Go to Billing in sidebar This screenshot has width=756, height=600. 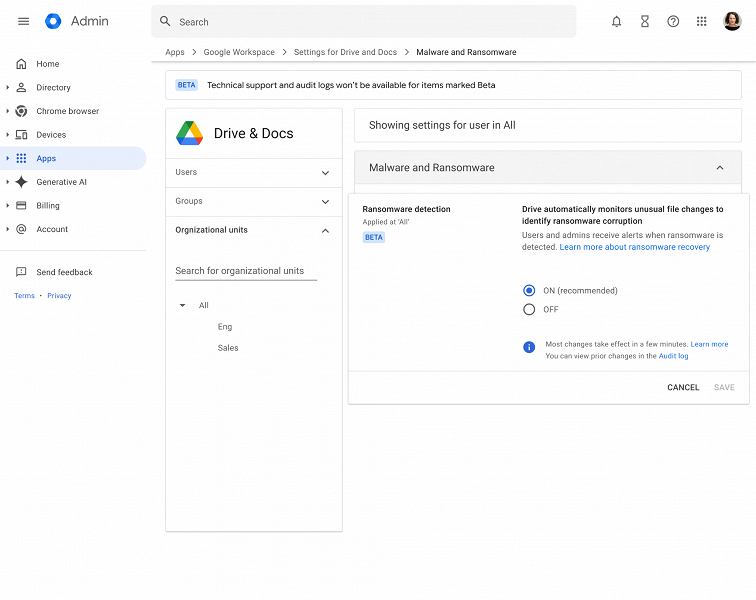click(x=48, y=206)
